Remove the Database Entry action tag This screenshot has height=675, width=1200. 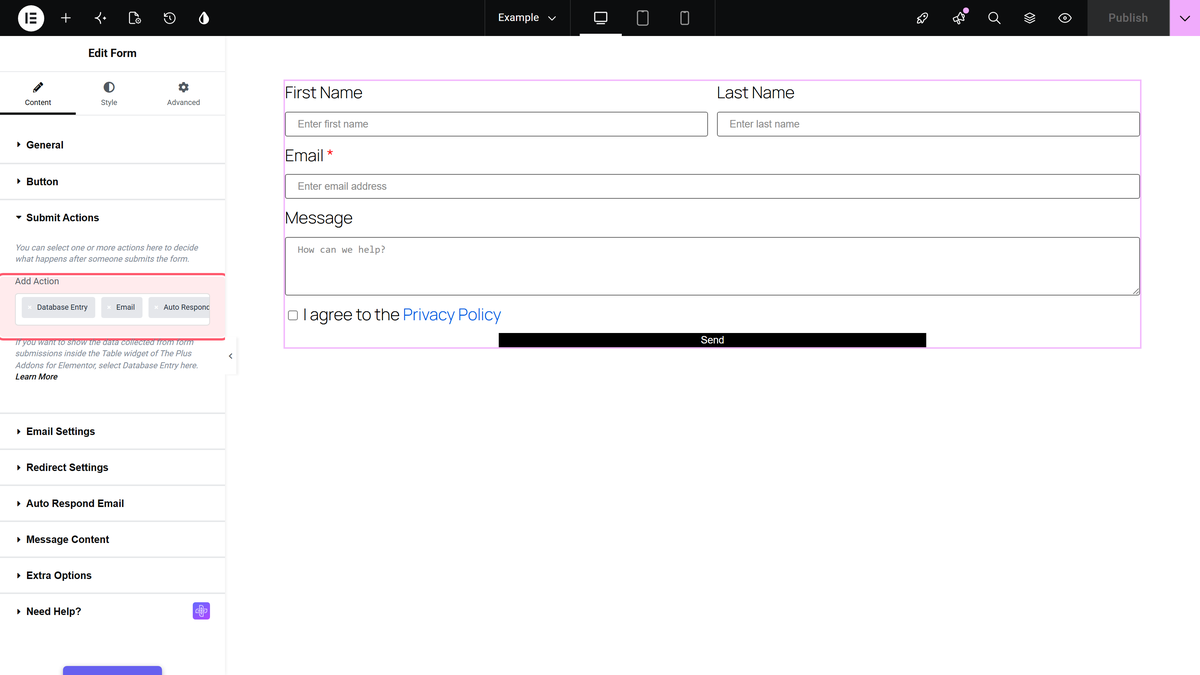[x=29, y=307]
